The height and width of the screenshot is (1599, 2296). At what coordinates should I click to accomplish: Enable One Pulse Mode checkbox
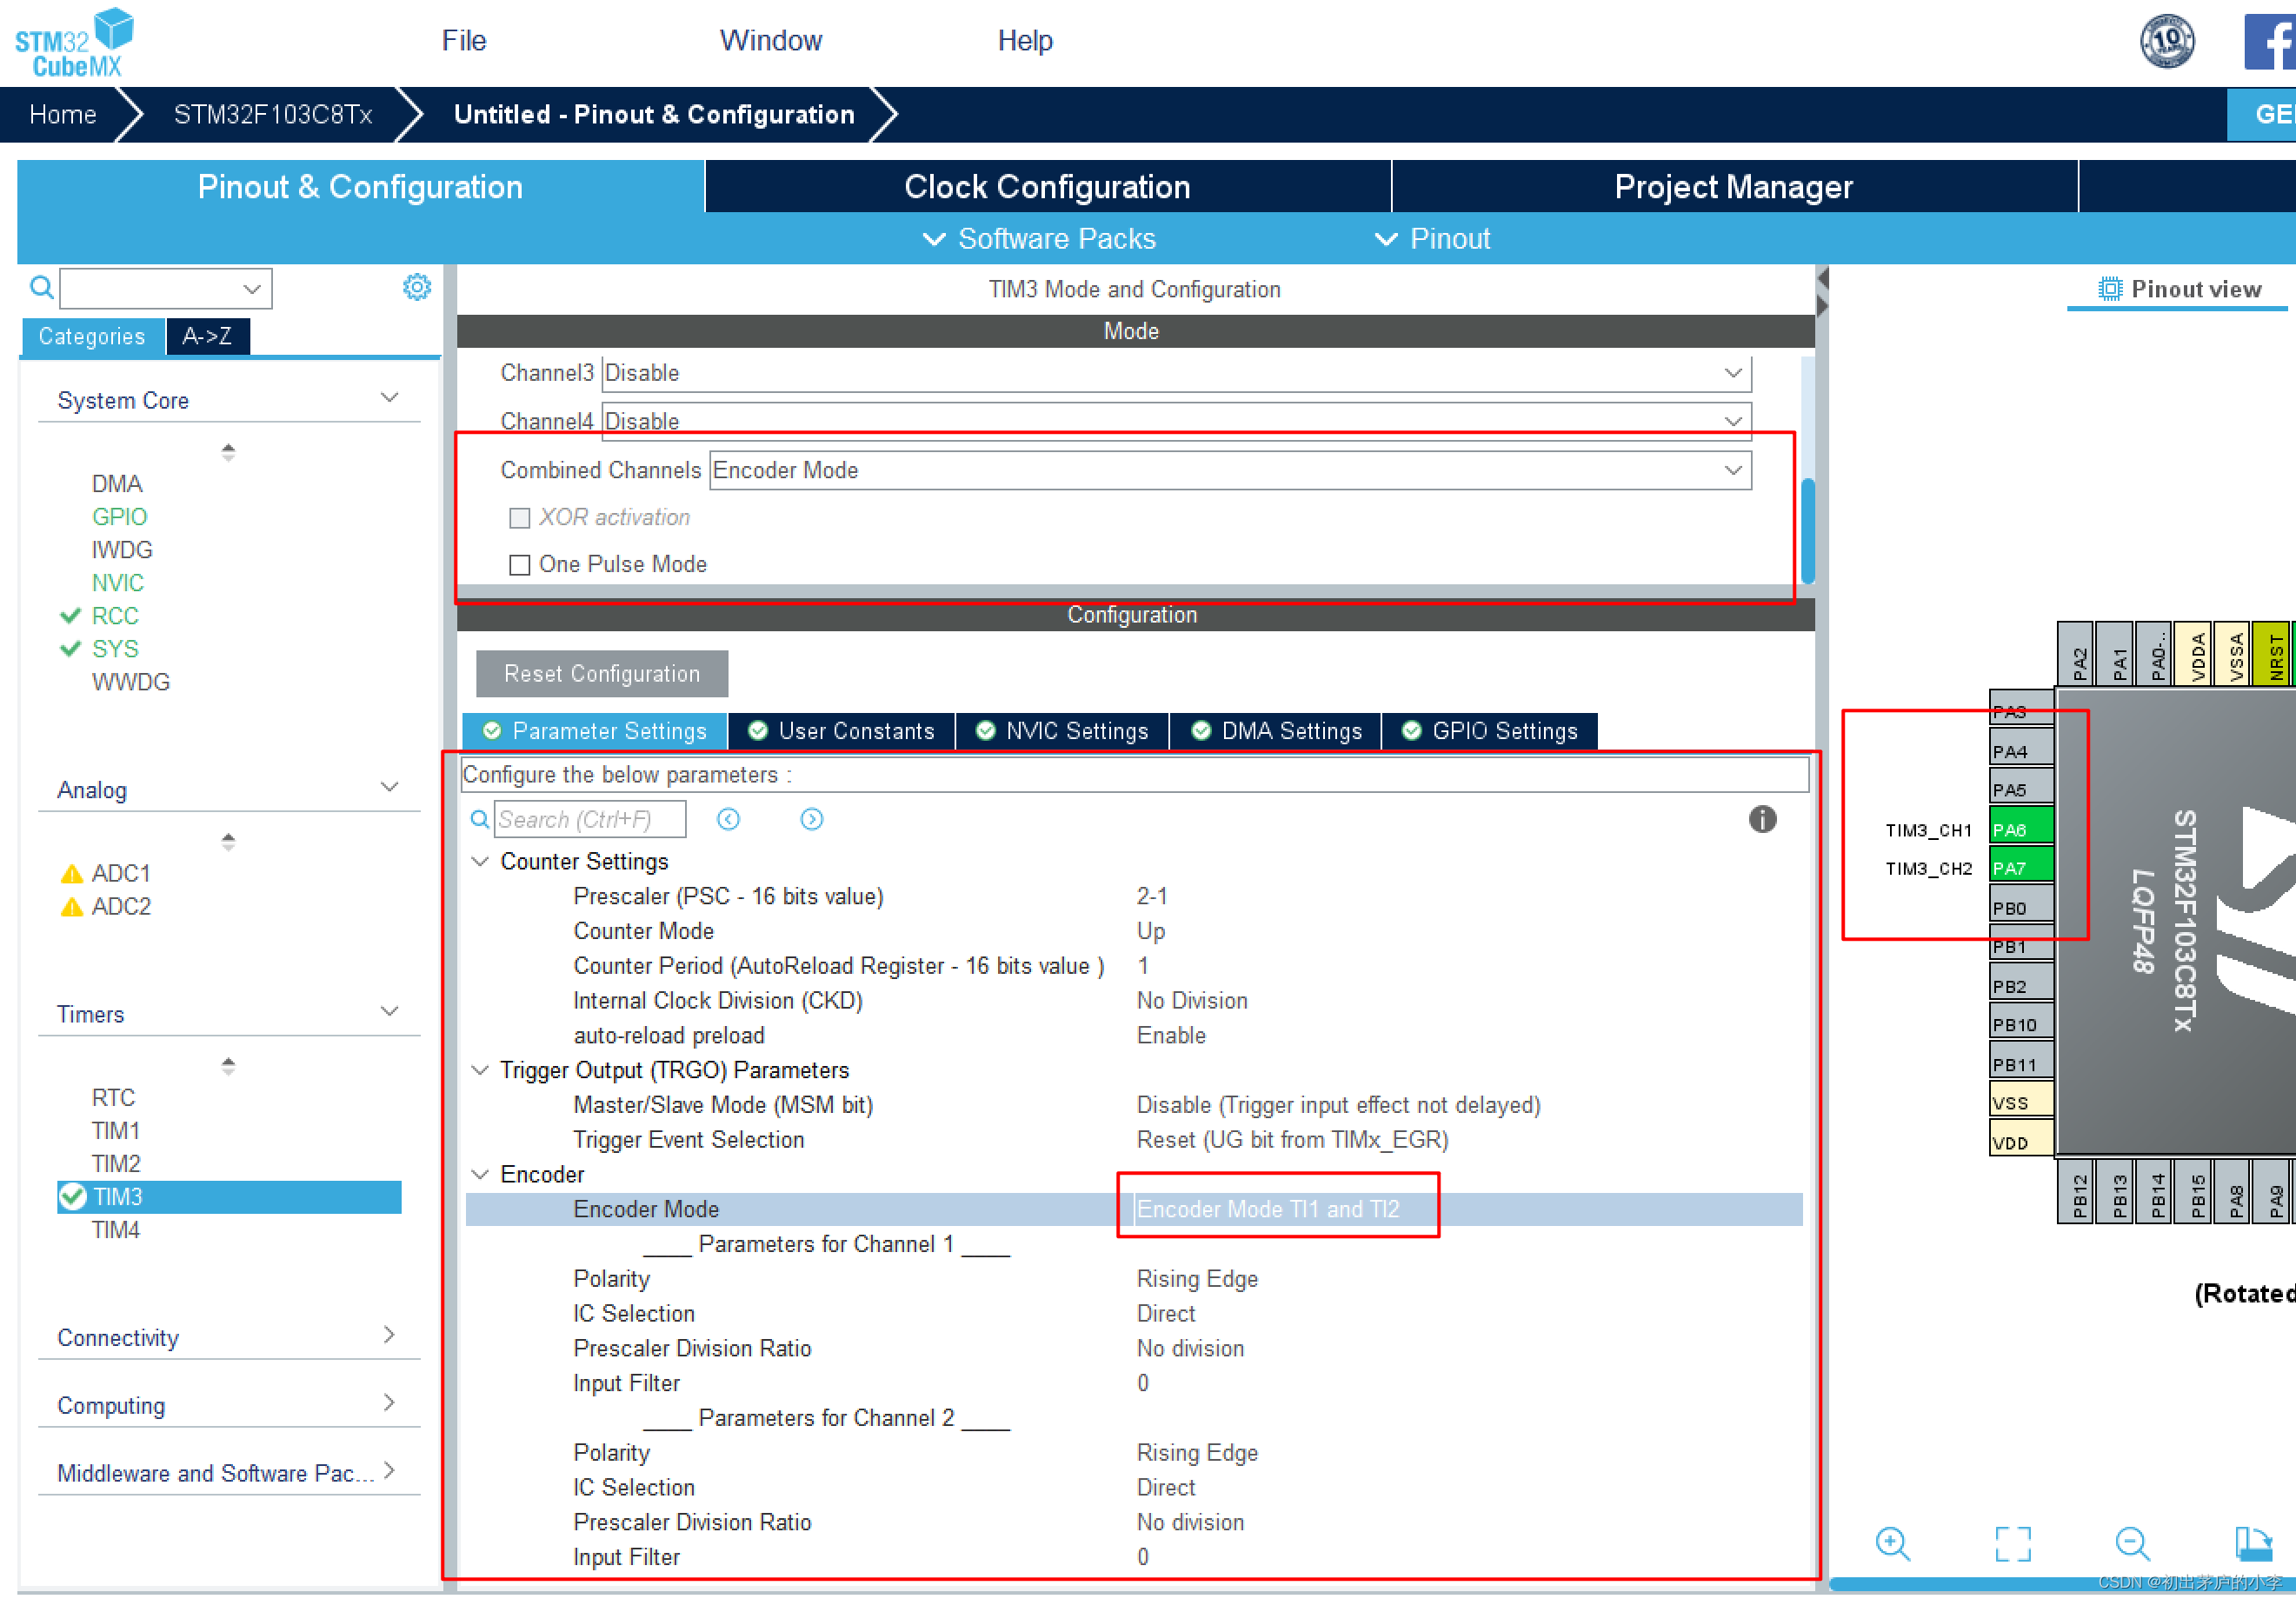[519, 565]
